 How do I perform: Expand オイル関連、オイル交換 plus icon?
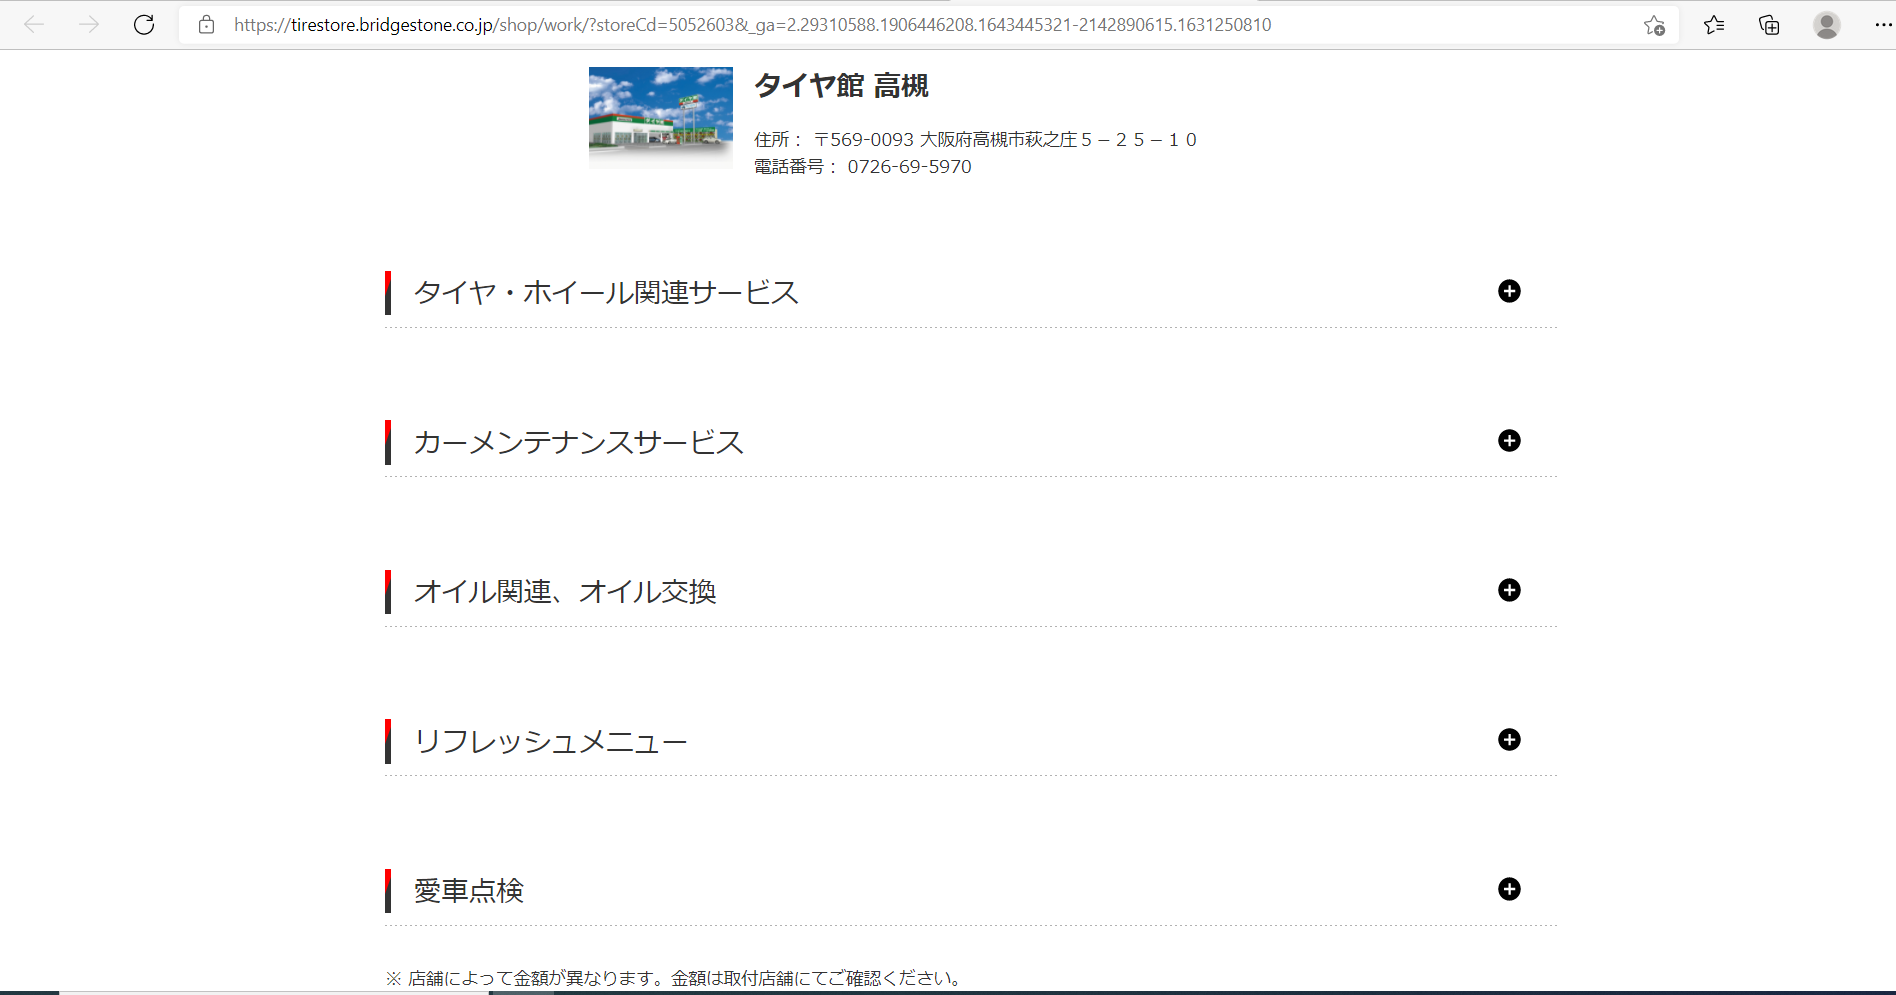pos(1509,590)
